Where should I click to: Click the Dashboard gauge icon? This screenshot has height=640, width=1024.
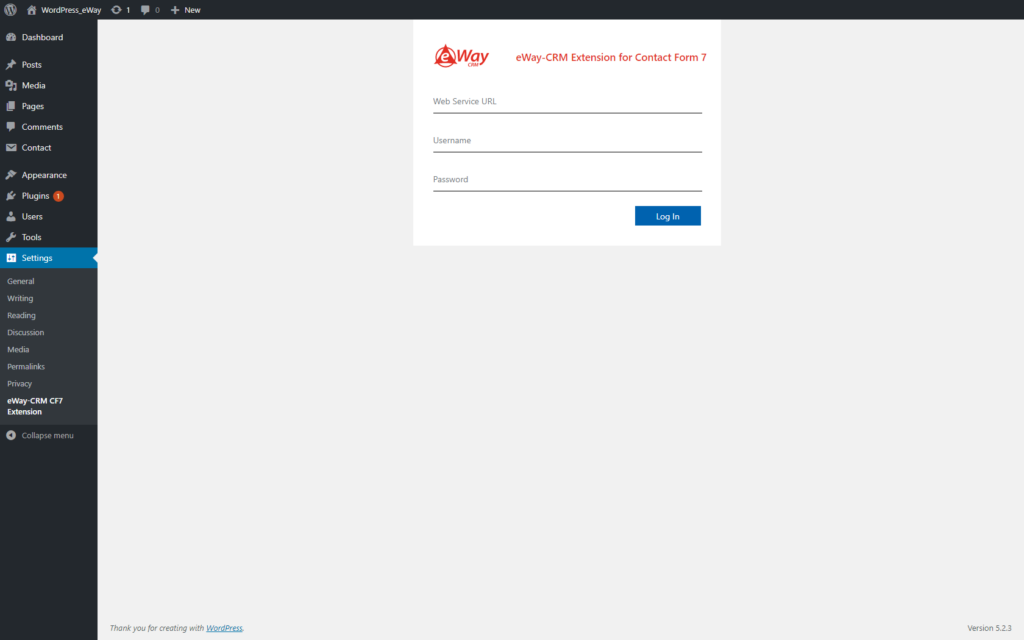(11, 37)
